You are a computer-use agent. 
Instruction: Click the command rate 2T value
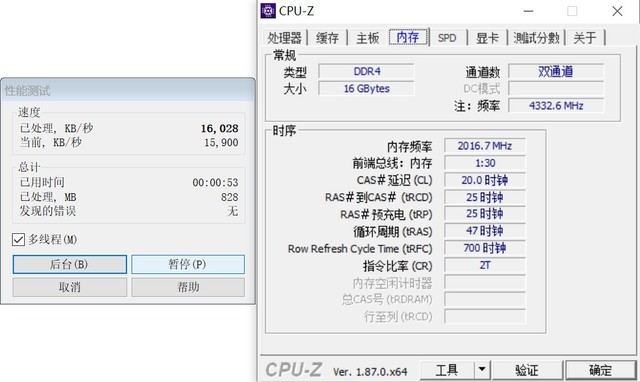tap(485, 265)
